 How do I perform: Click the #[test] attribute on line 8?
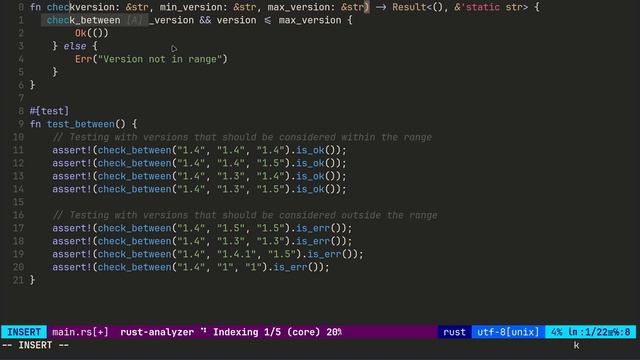pos(49,111)
